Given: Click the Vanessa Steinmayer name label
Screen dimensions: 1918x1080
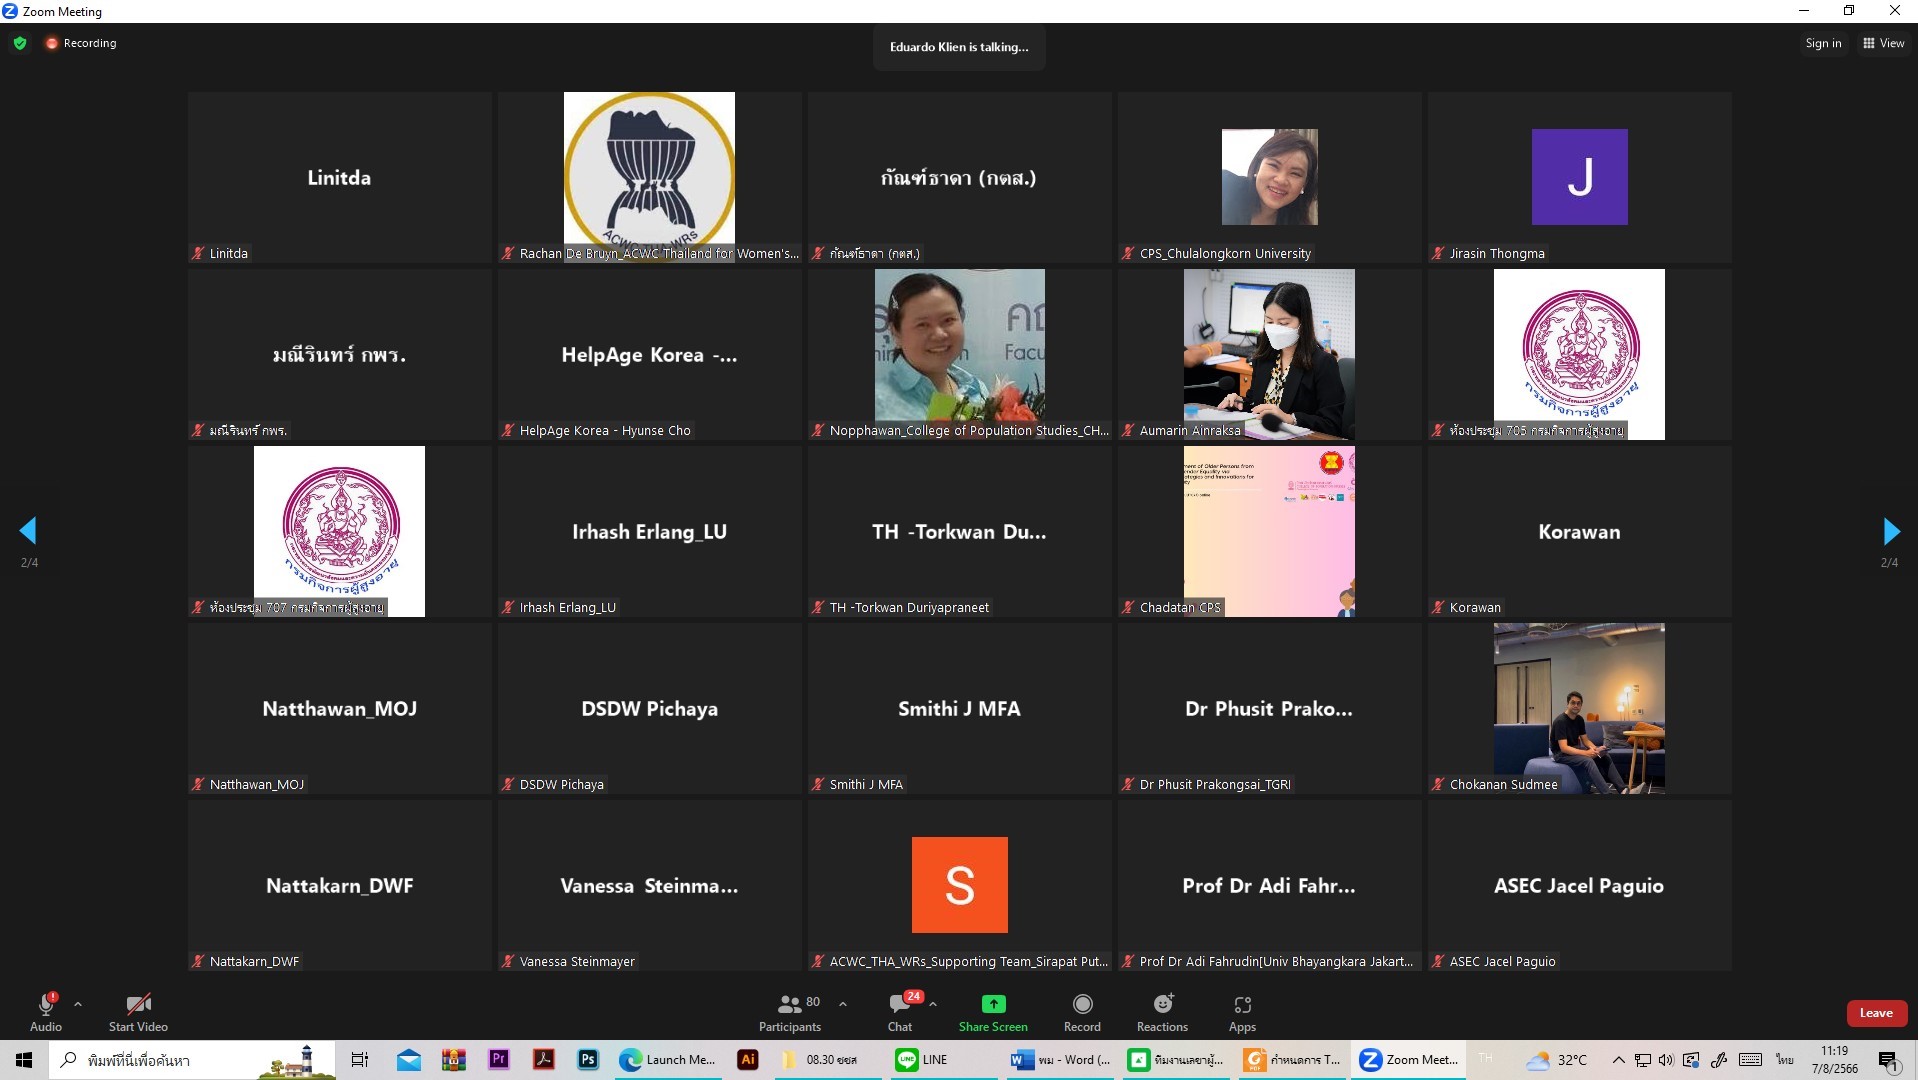Looking at the screenshot, I should point(577,962).
